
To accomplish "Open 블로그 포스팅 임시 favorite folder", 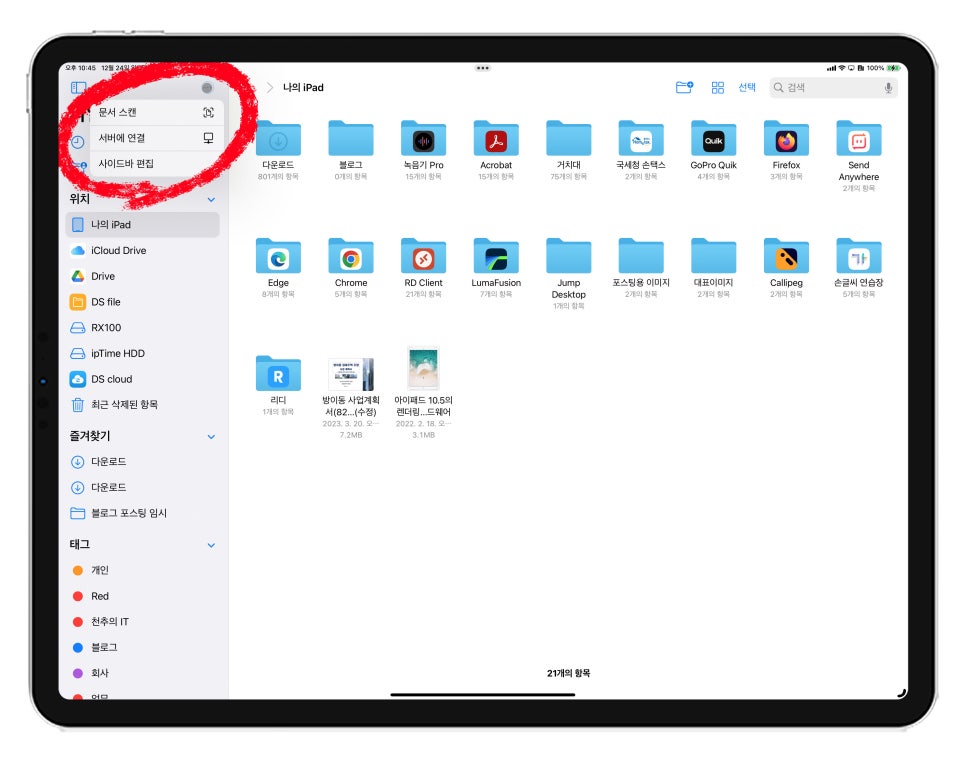I will [x=142, y=513].
